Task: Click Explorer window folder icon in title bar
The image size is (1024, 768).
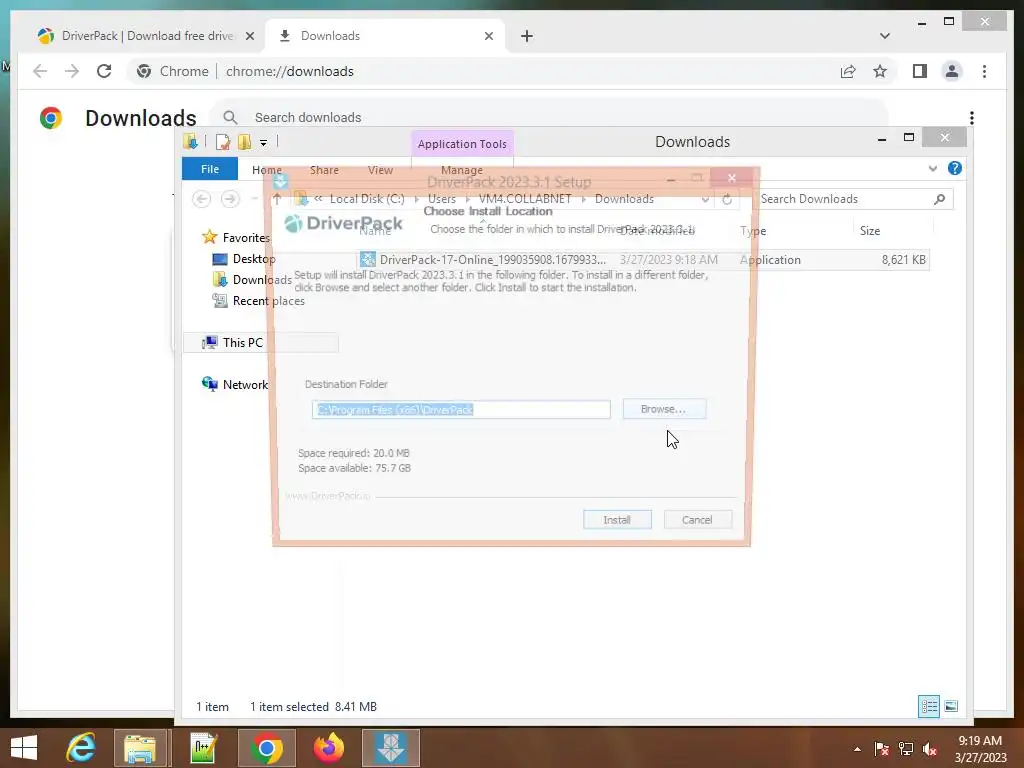Action: (190, 141)
